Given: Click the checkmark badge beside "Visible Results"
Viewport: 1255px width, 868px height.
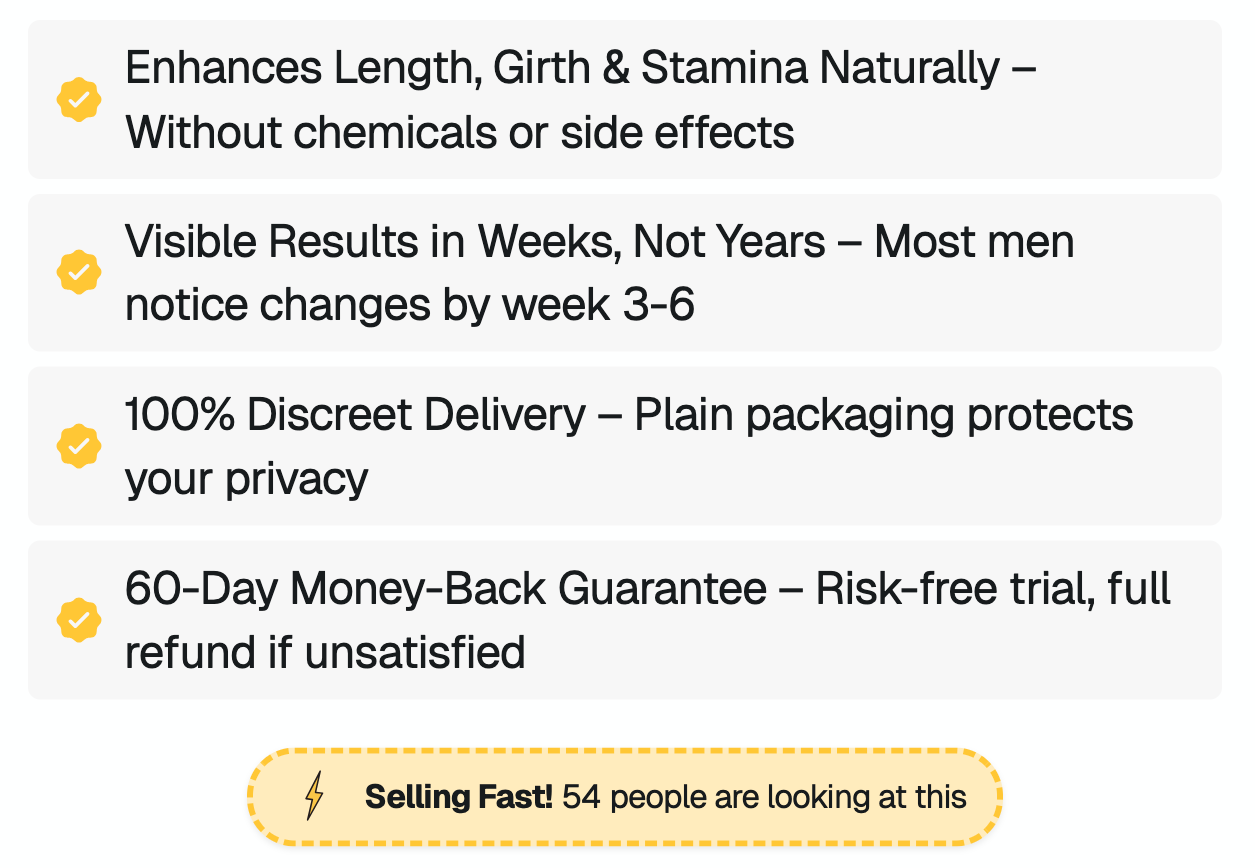Looking at the screenshot, I should (x=79, y=273).
